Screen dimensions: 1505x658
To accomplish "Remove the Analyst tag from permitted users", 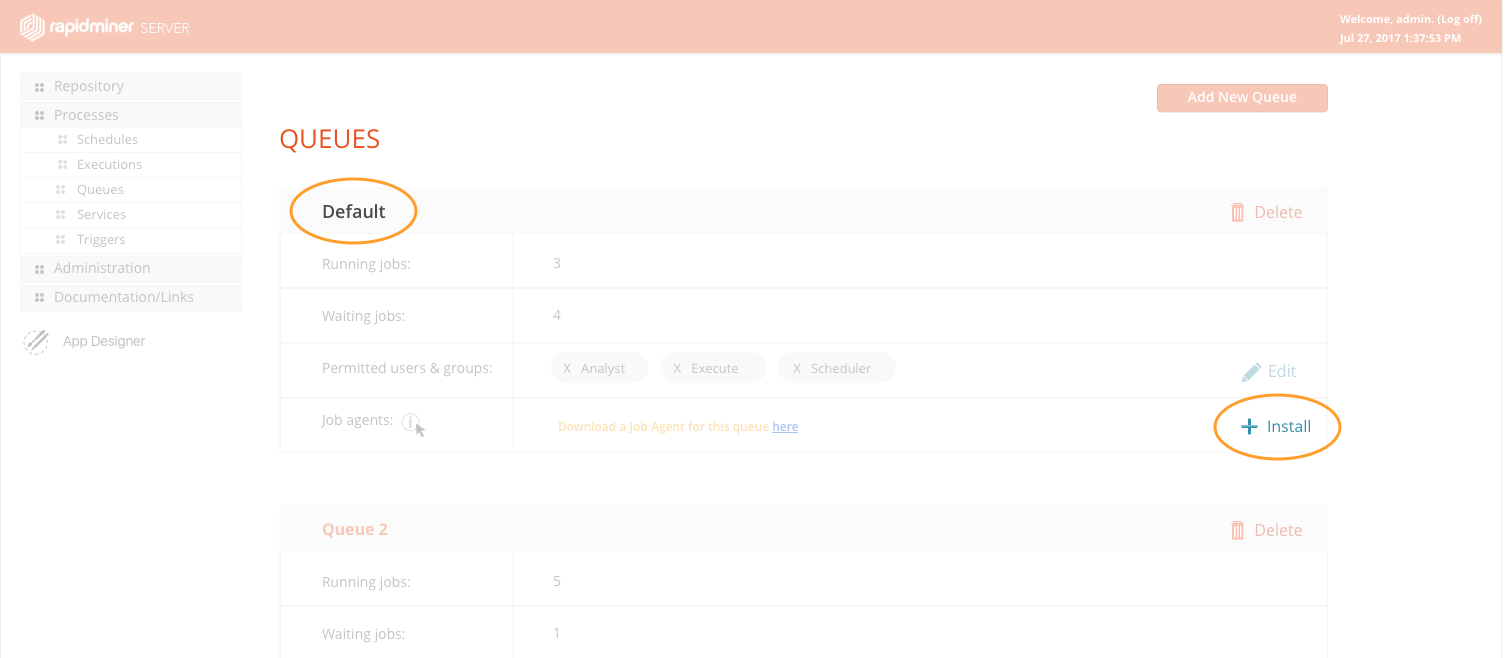I will 568,368.
